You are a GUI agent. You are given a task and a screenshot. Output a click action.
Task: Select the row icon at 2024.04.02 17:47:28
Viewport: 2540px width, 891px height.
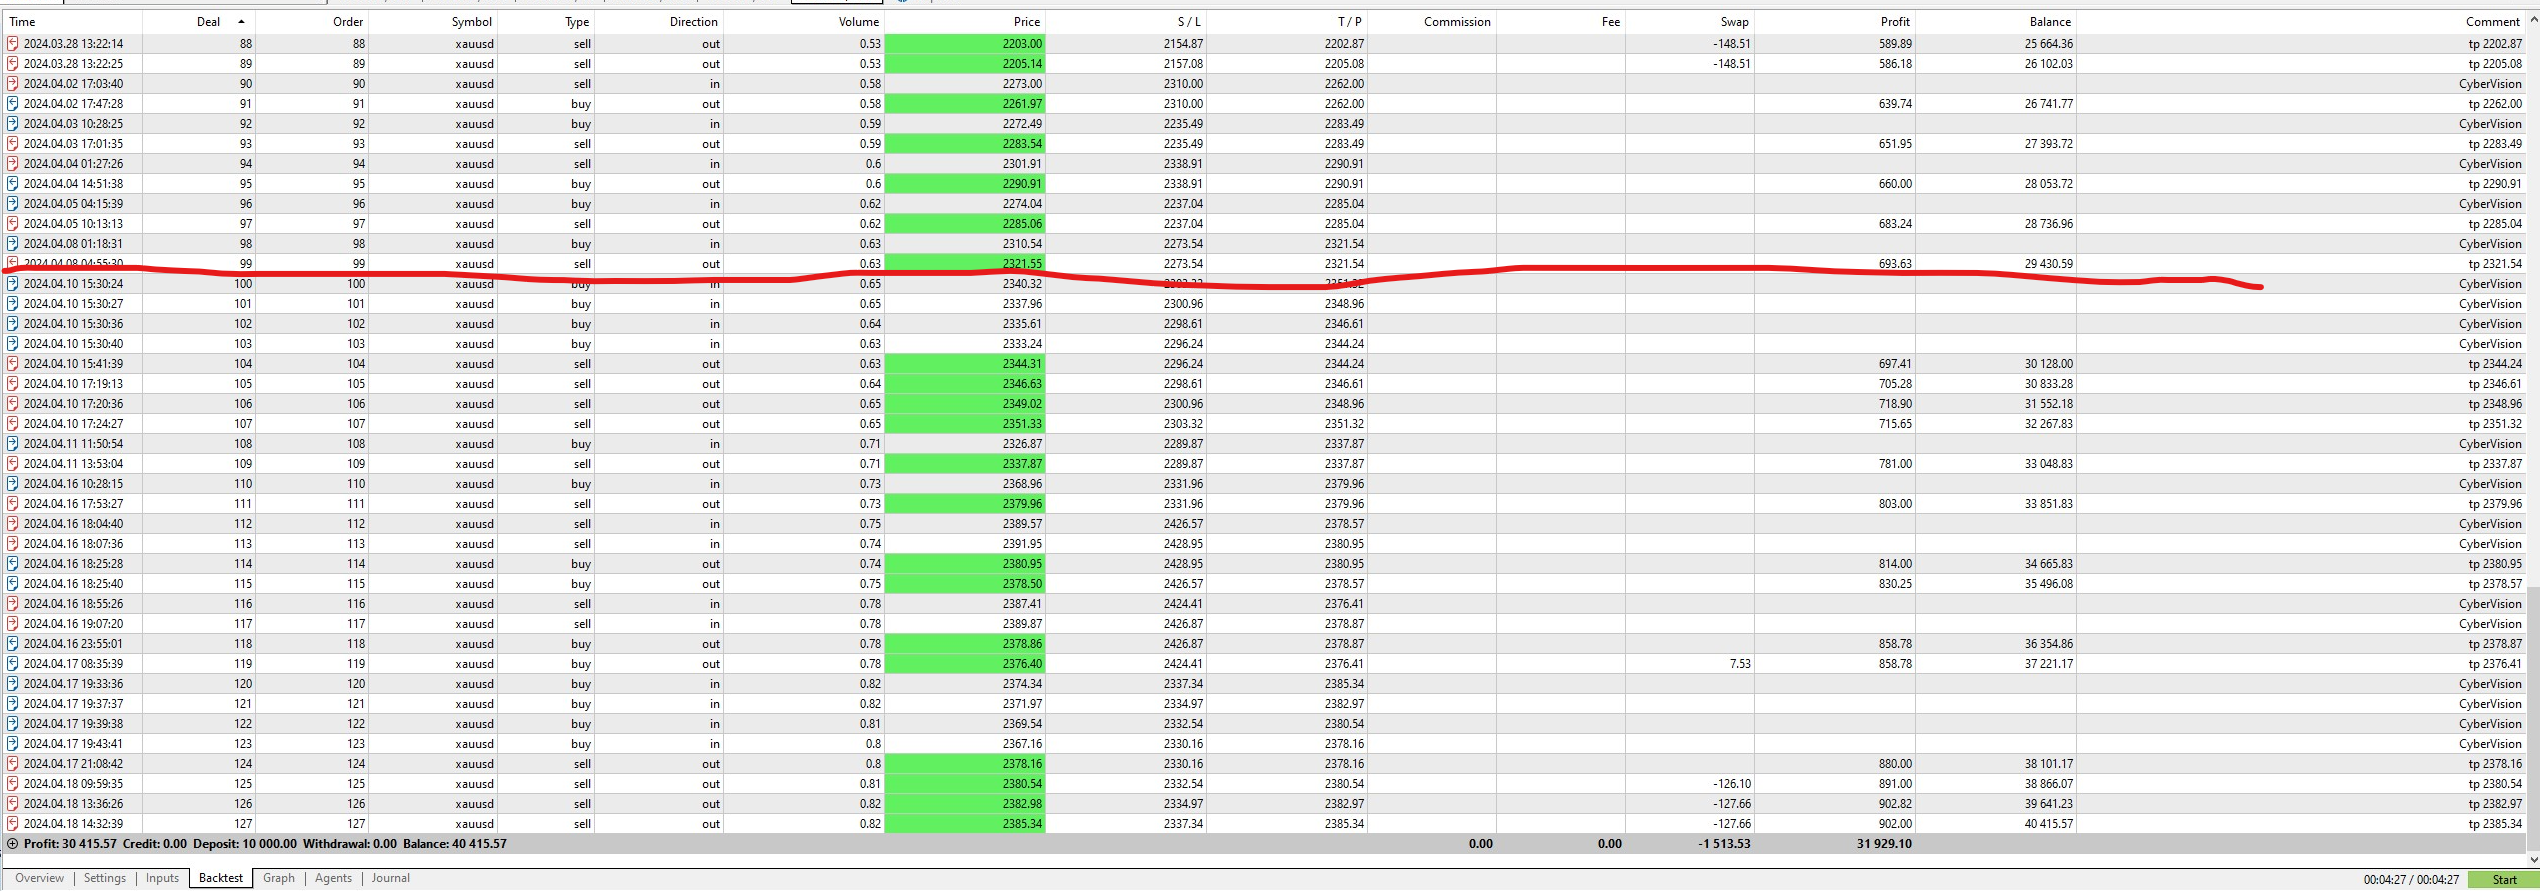click(x=13, y=104)
